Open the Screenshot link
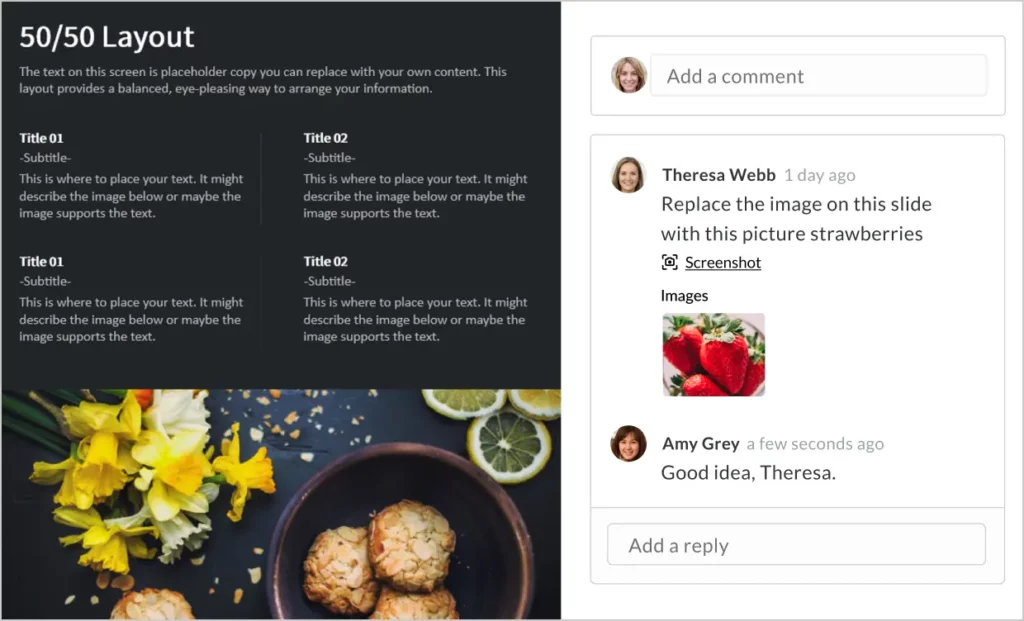The height and width of the screenshot is (621, 1024). 723,263
